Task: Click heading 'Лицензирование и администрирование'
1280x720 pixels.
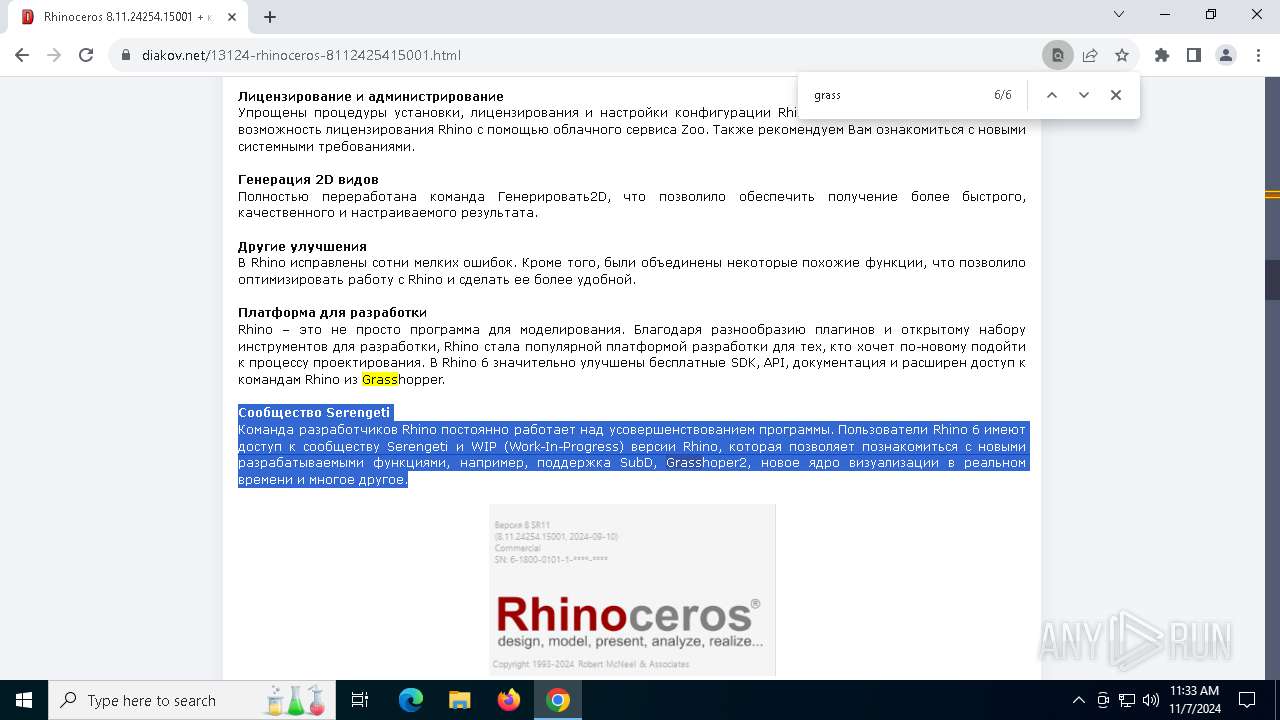Action: pyautogui.click(x=371, y=97)
